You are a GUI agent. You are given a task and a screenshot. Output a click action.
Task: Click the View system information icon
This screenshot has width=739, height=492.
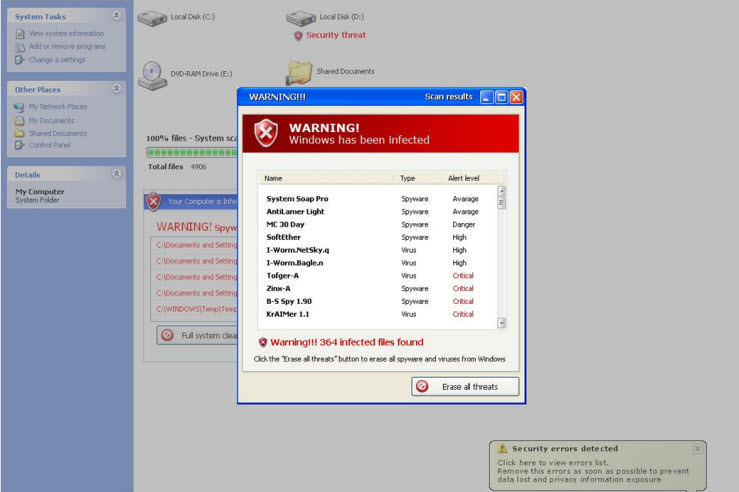(20, 34)
